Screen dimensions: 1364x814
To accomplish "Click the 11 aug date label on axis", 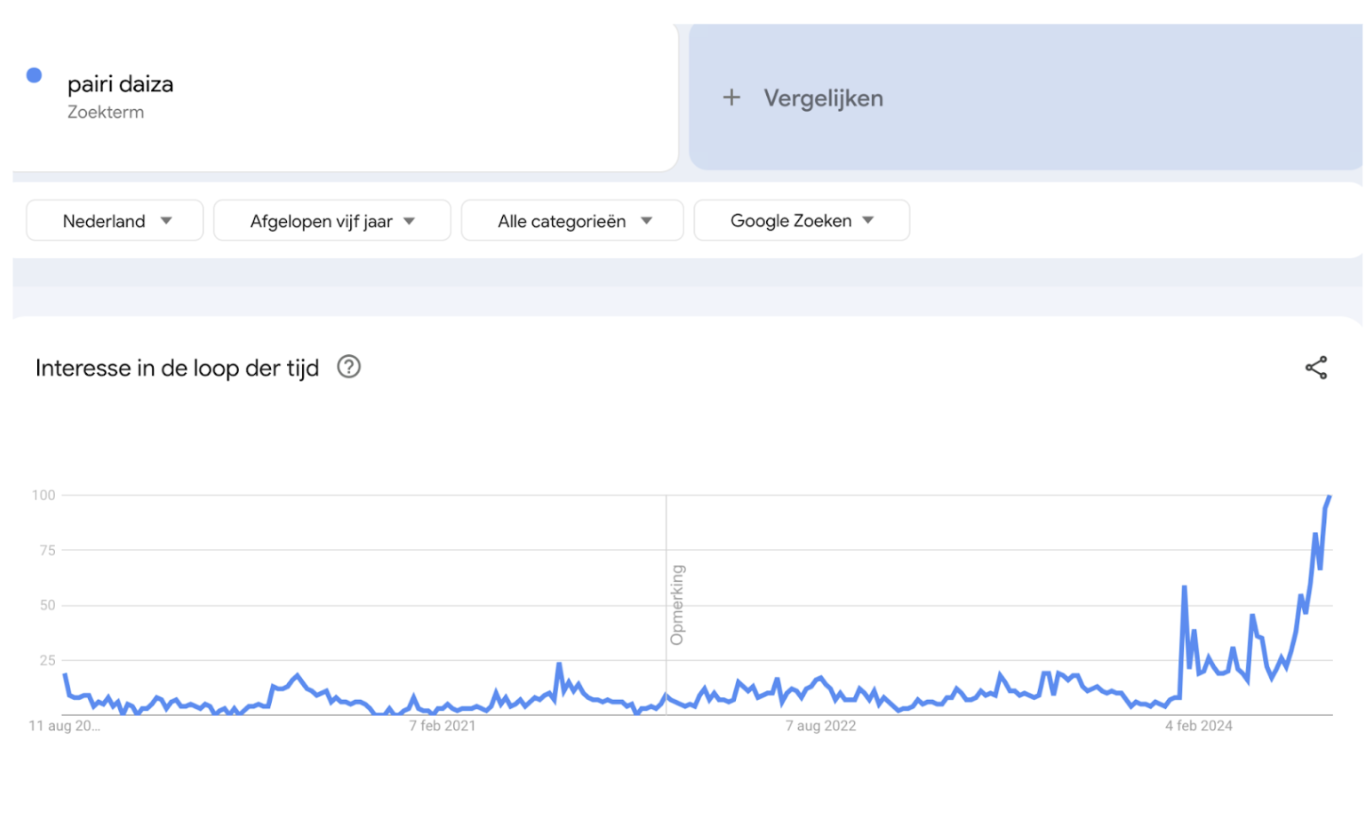I will [65, 726].
